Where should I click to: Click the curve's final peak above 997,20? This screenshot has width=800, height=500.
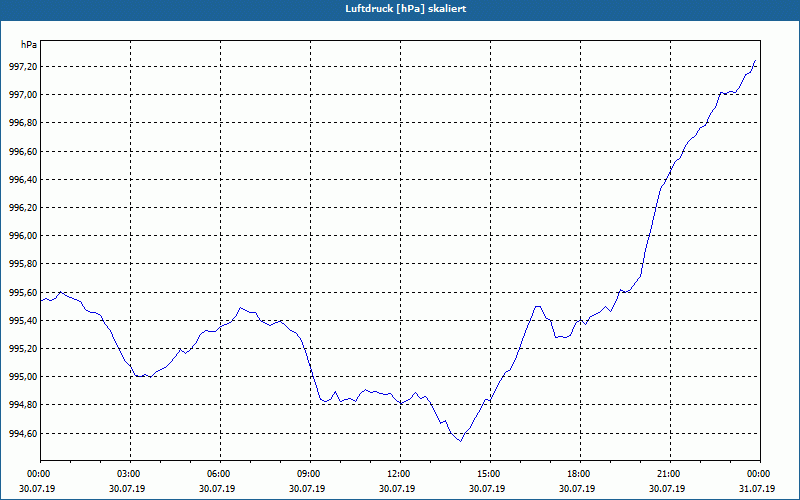pos(755,61)
